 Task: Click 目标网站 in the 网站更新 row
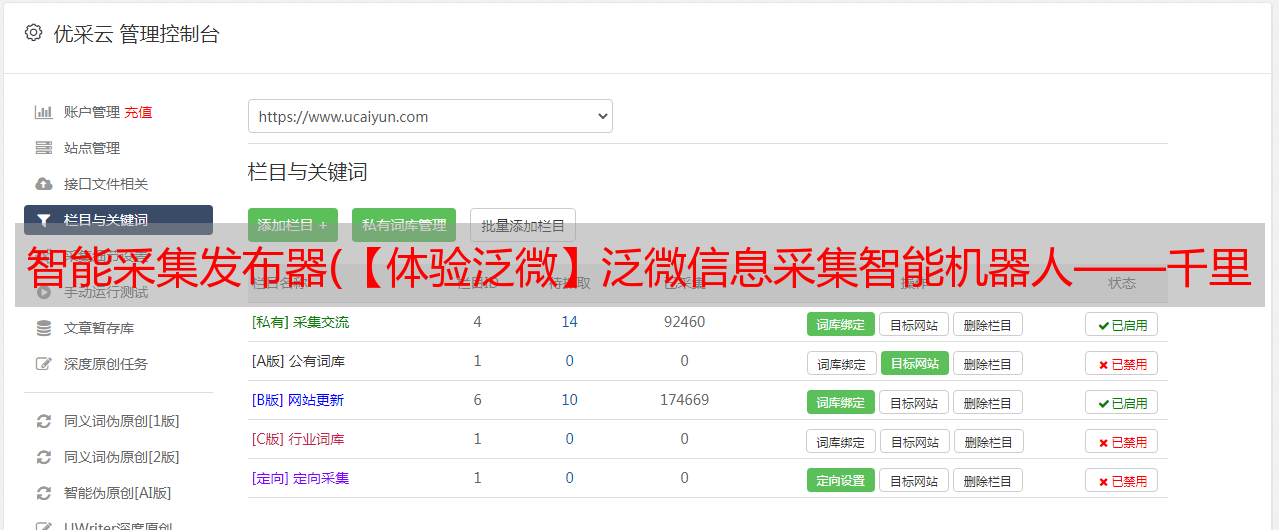[914, 402]
